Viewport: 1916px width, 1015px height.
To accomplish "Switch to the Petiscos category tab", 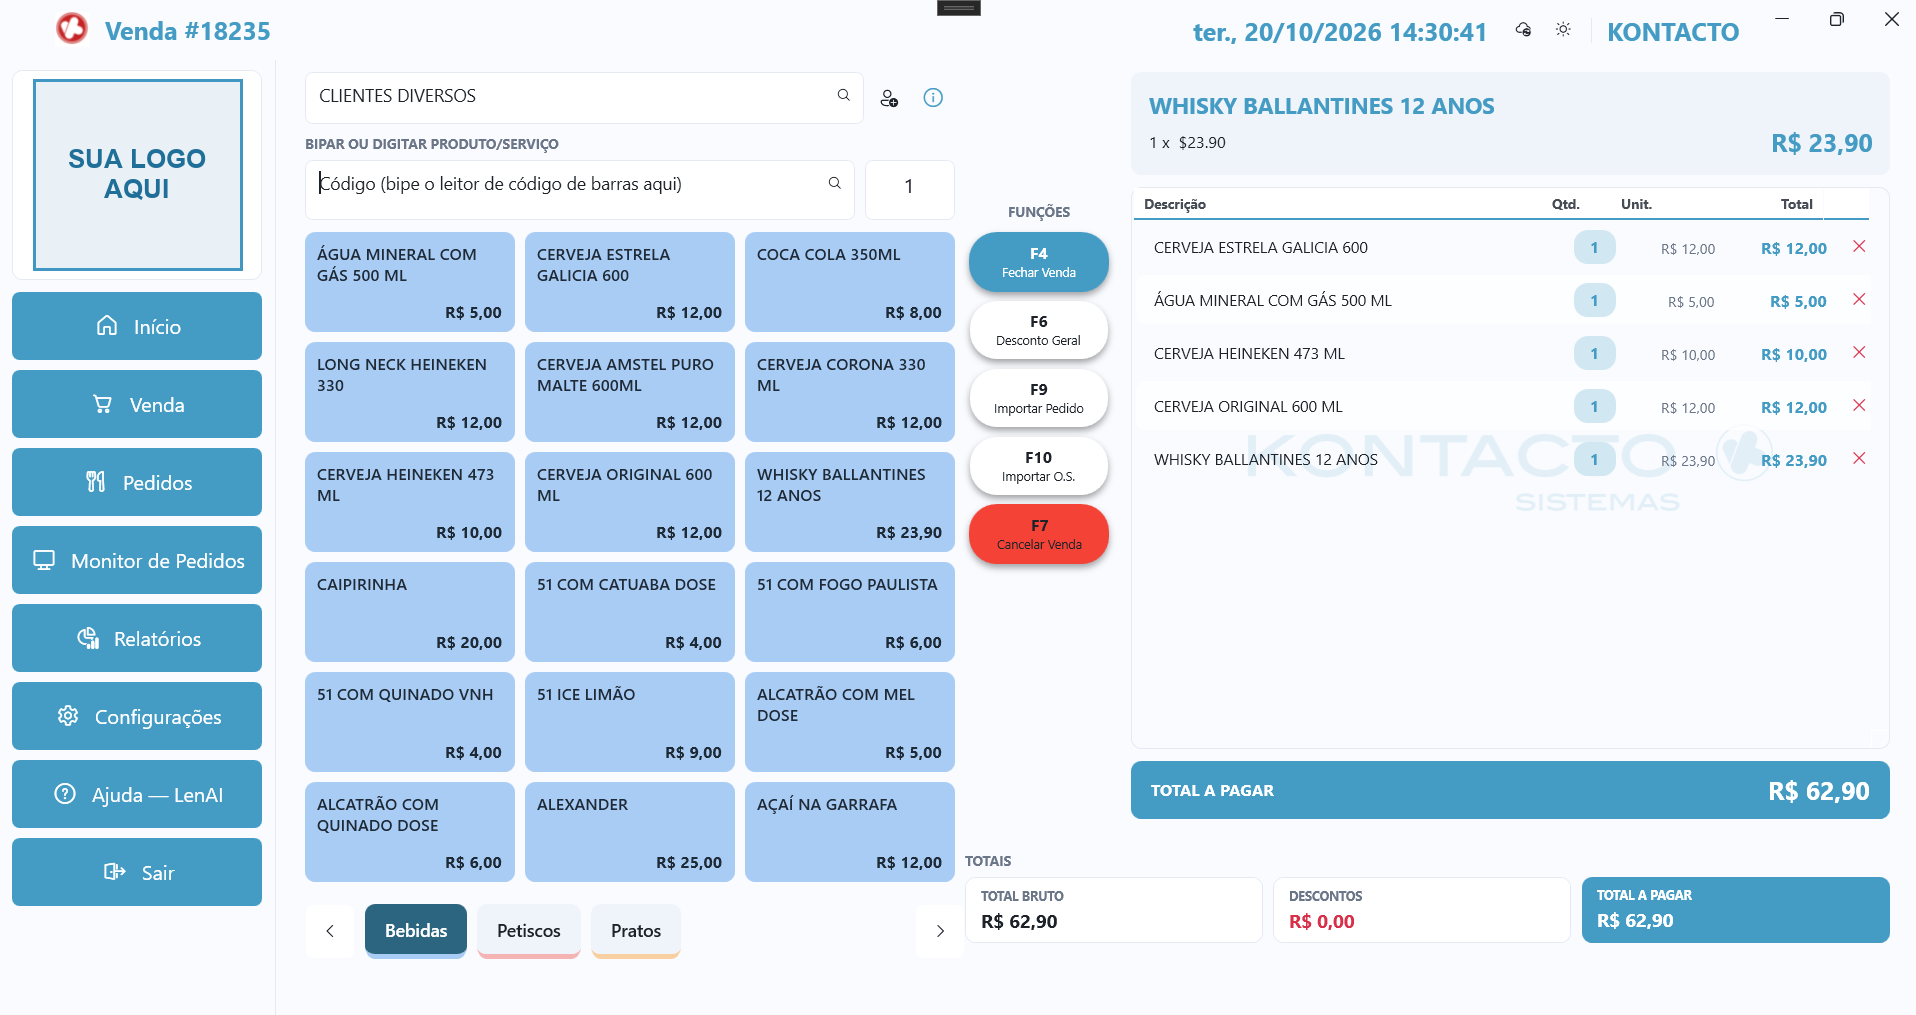I will (x=529, y=931).
